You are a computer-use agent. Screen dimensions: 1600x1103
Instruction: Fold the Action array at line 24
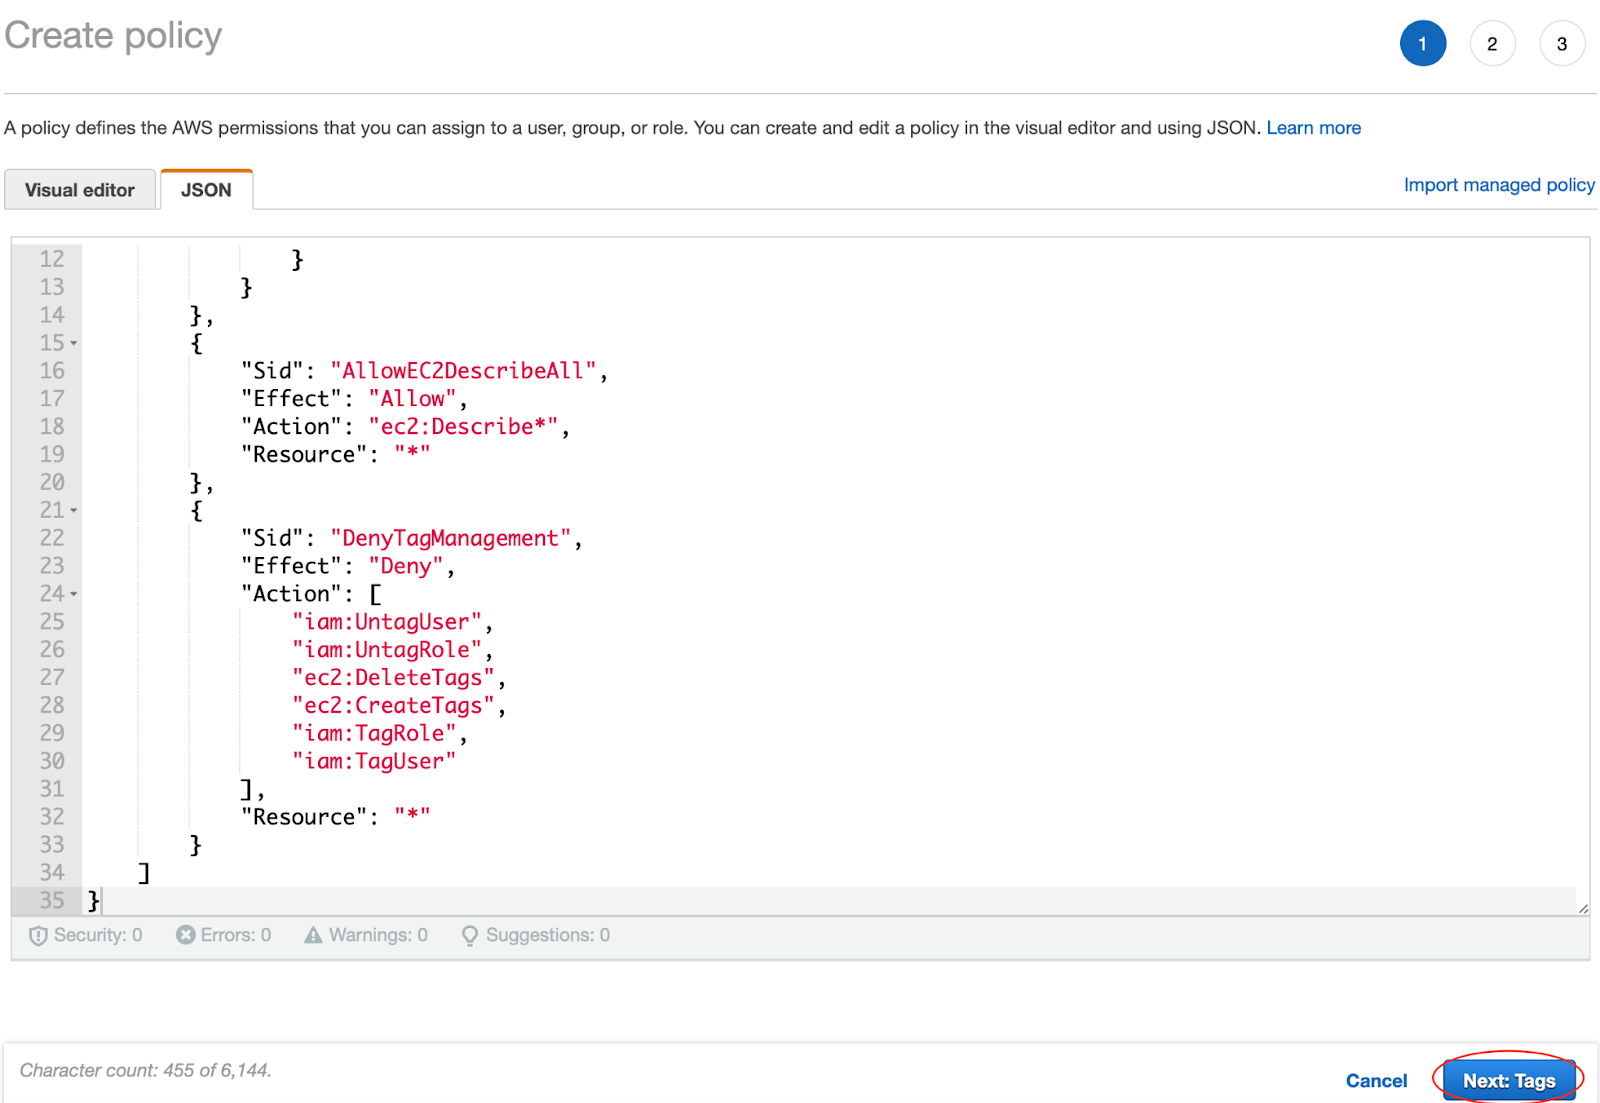pyautogui.click(x=74, y=595)
